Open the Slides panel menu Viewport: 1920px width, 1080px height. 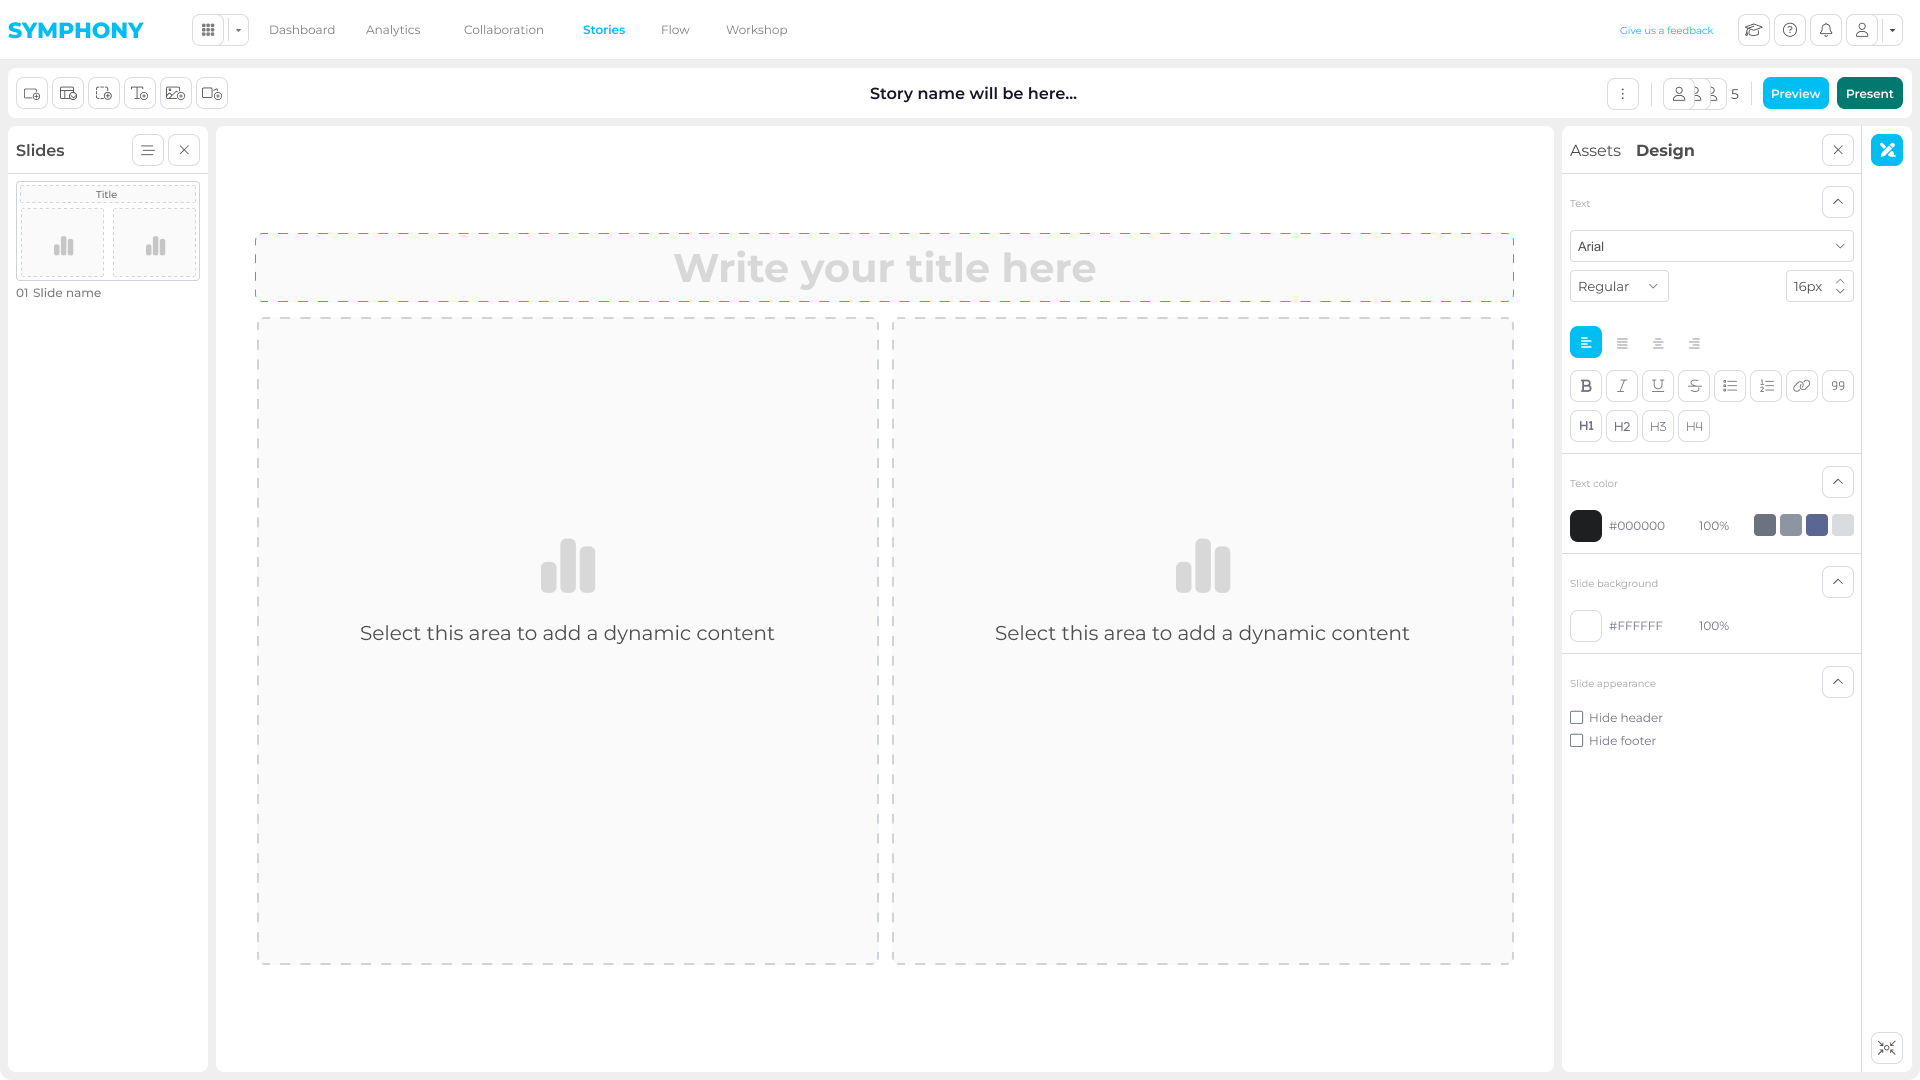(147, 150)
